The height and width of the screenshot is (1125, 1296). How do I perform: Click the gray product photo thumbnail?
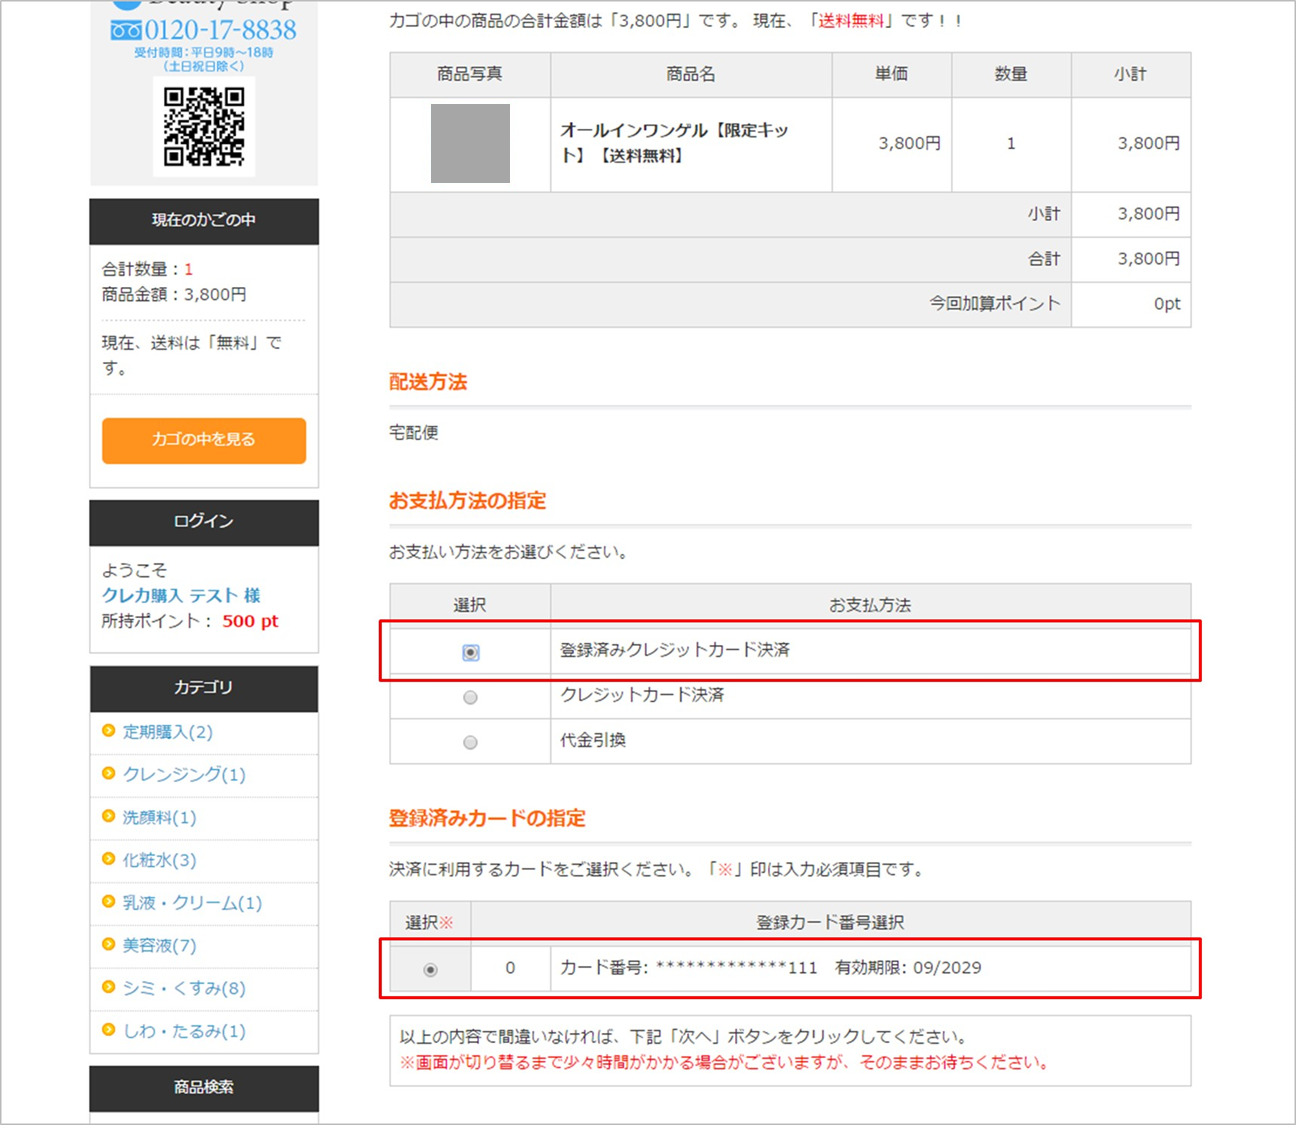pyautogui.click(x=470, y=143)
